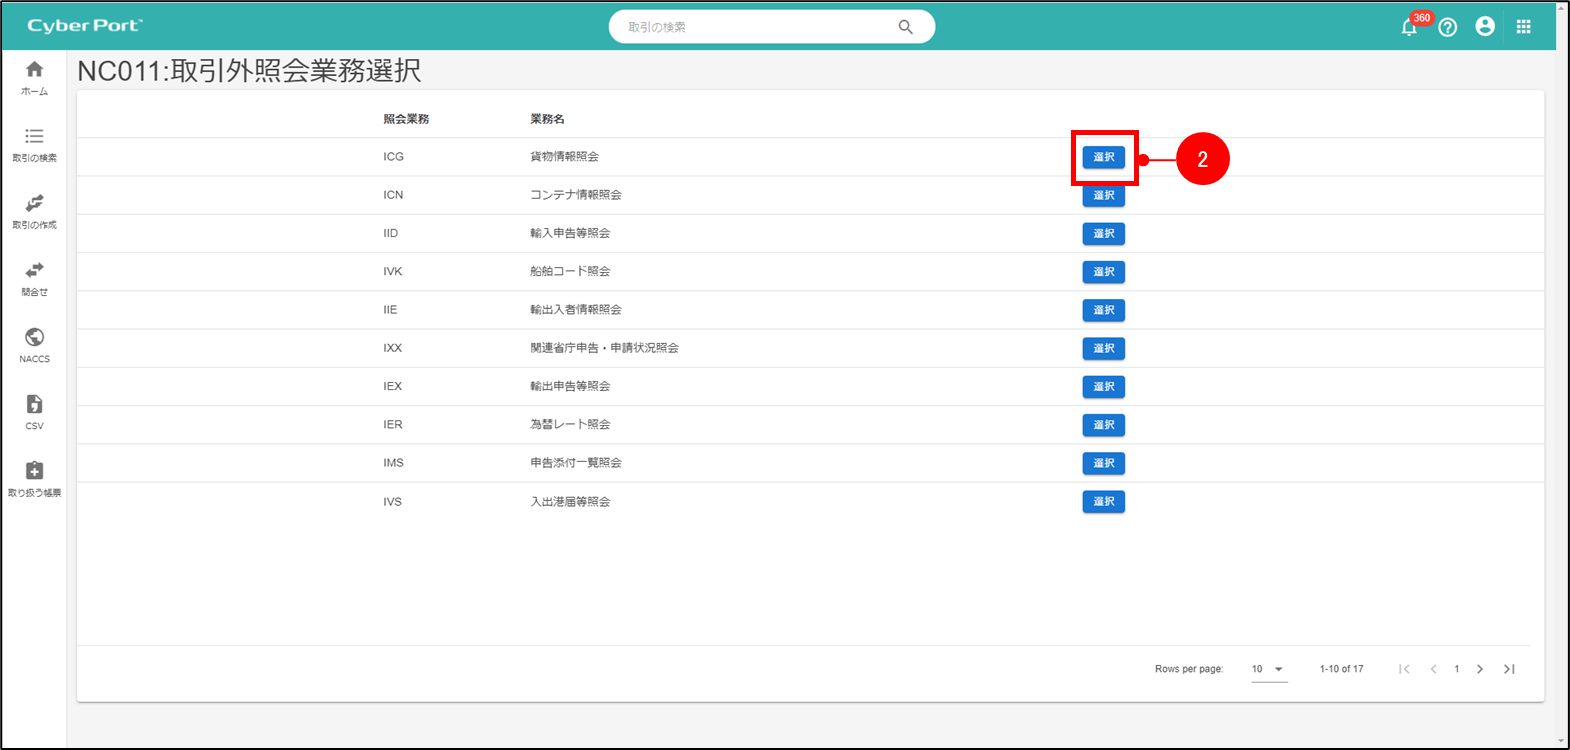Jump to the last page

[x=1509, y=669]
